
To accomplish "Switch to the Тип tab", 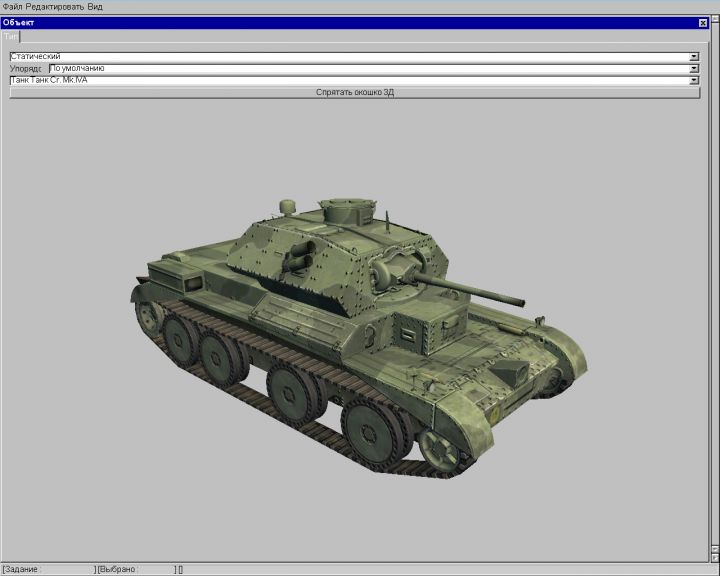I will [x=10, y=36].
